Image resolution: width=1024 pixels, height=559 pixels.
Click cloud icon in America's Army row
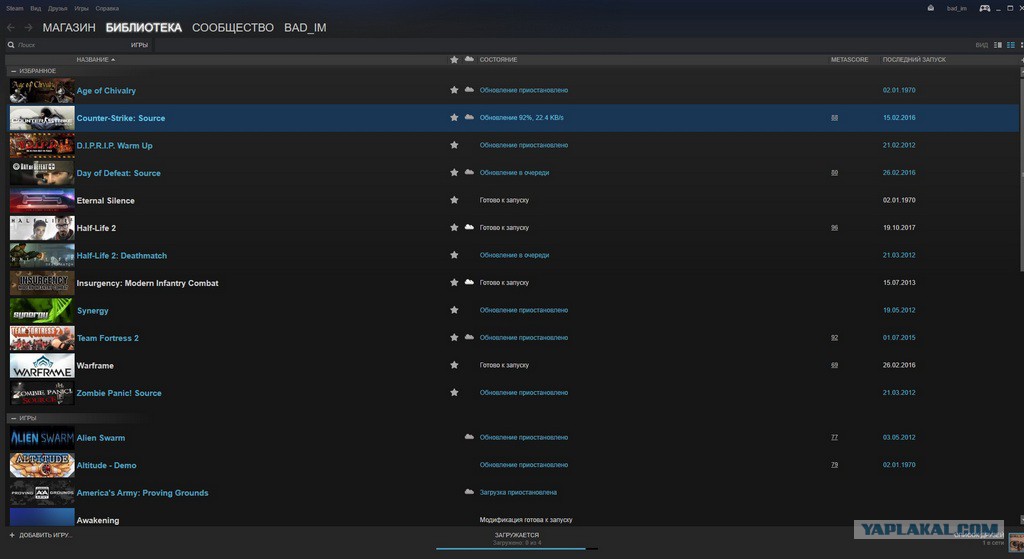tap(469, 492)
